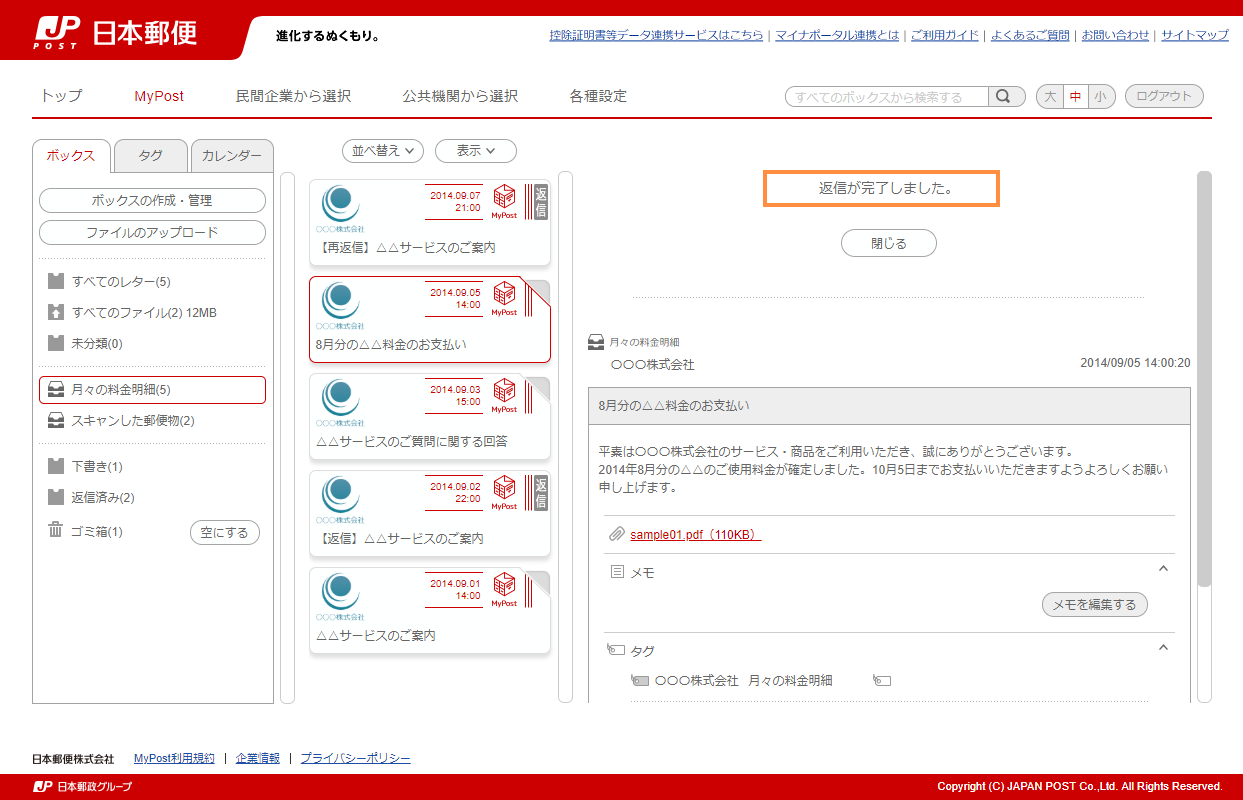Collapse the メモ section chevron

coord(1163,569)
